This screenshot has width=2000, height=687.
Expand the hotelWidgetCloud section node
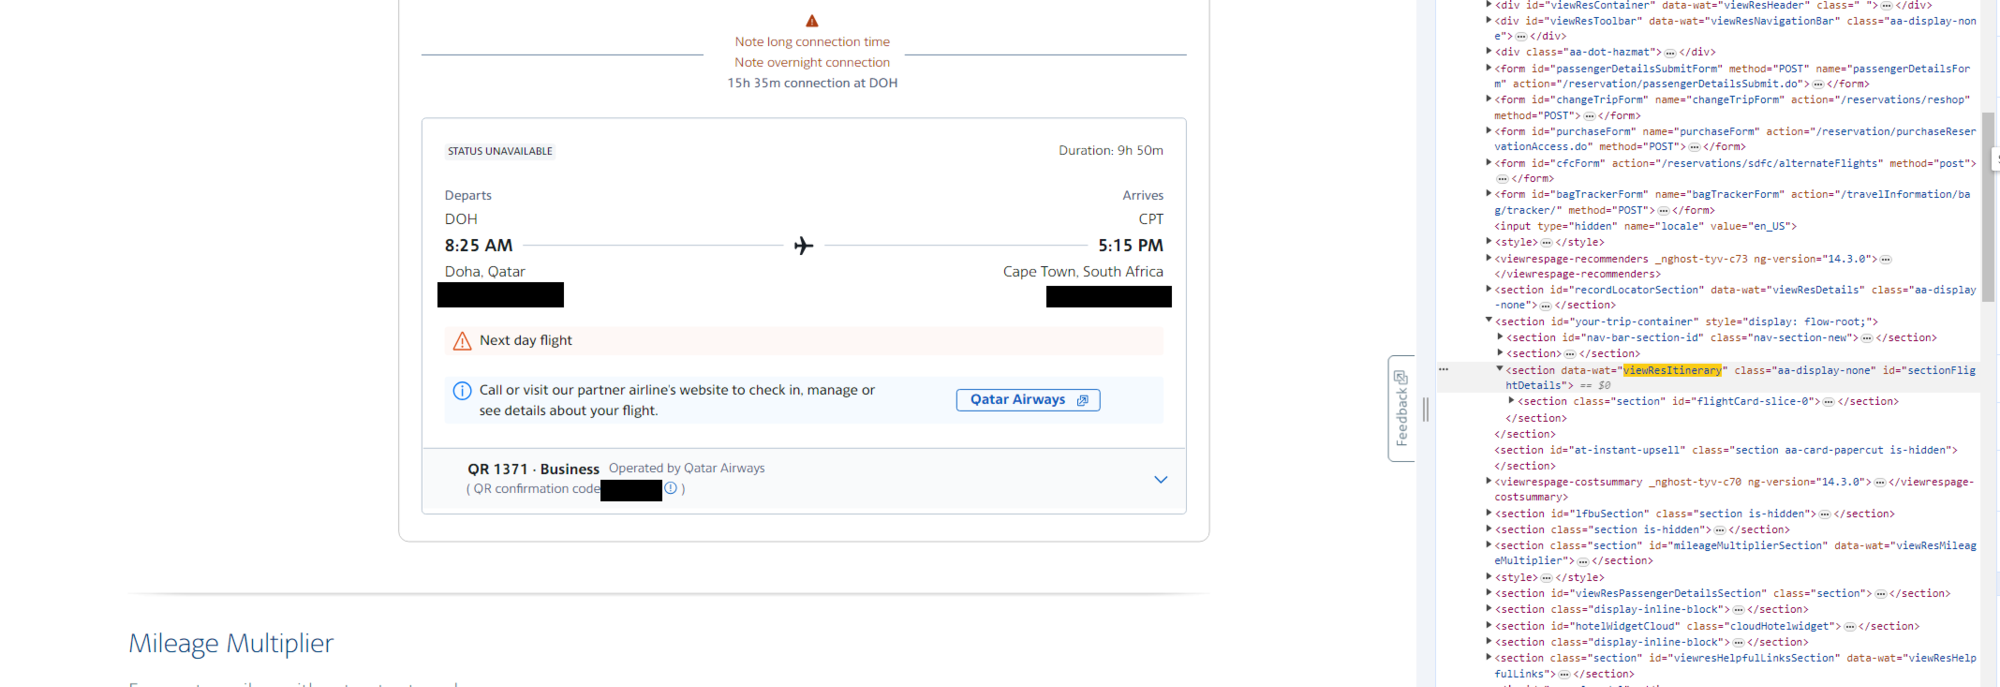tap(1488, 626)
